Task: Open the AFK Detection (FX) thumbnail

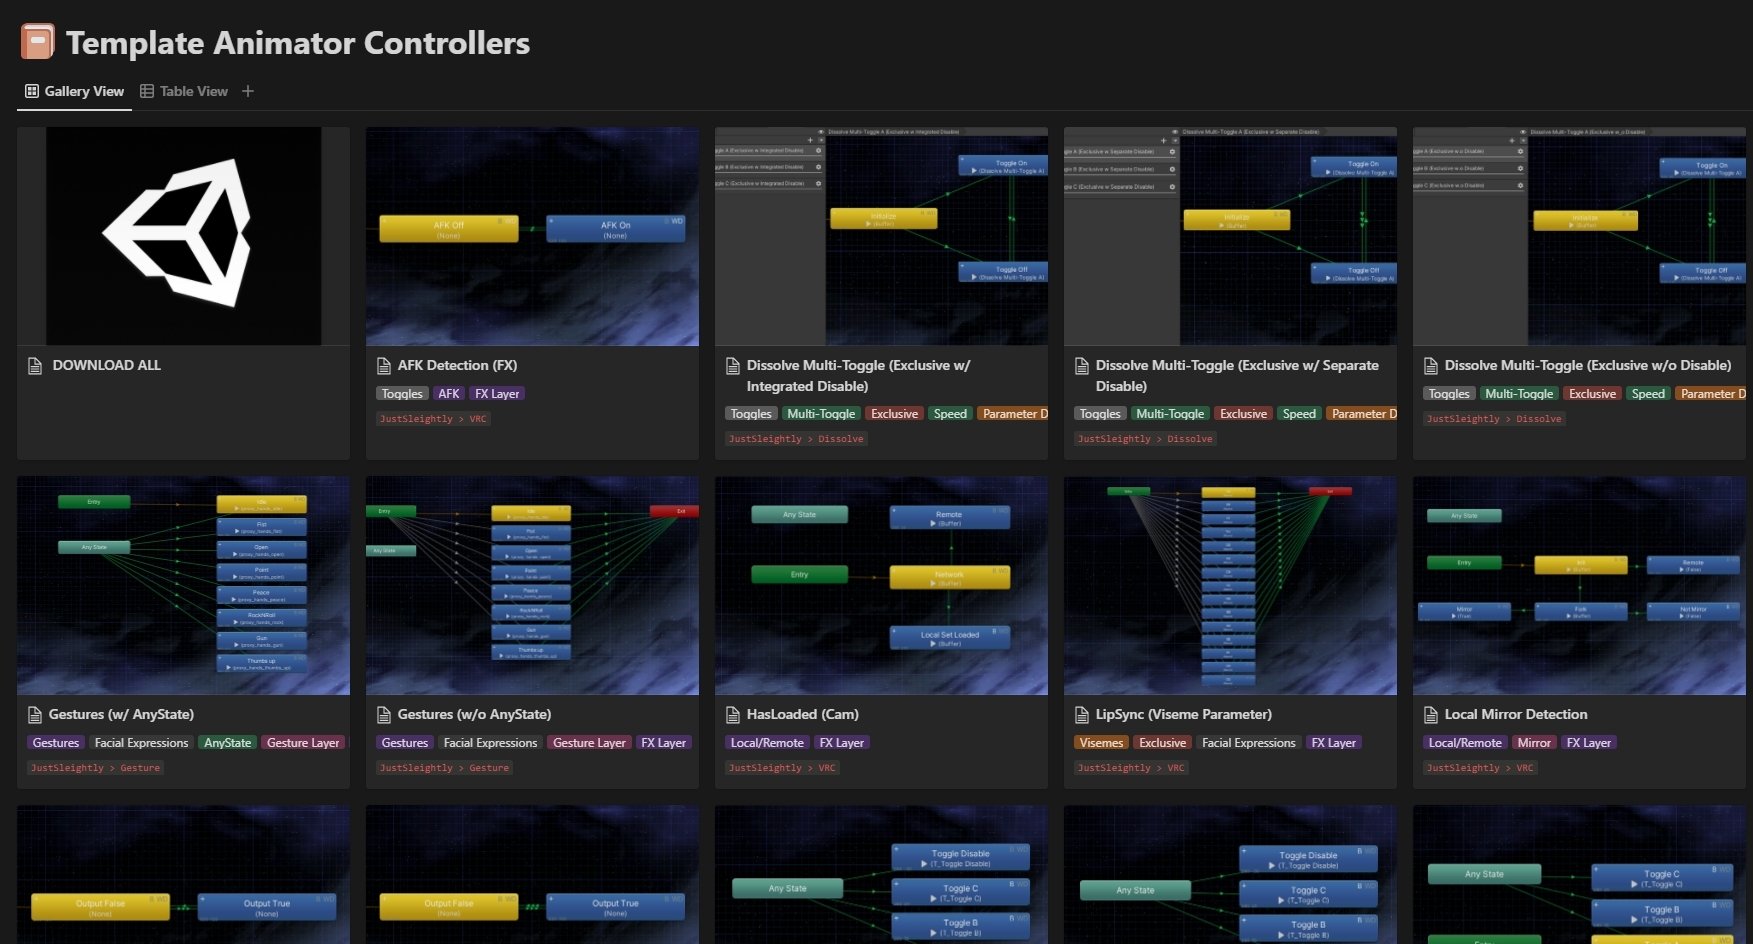Action: pyautogui.click(x=532, y=236)
